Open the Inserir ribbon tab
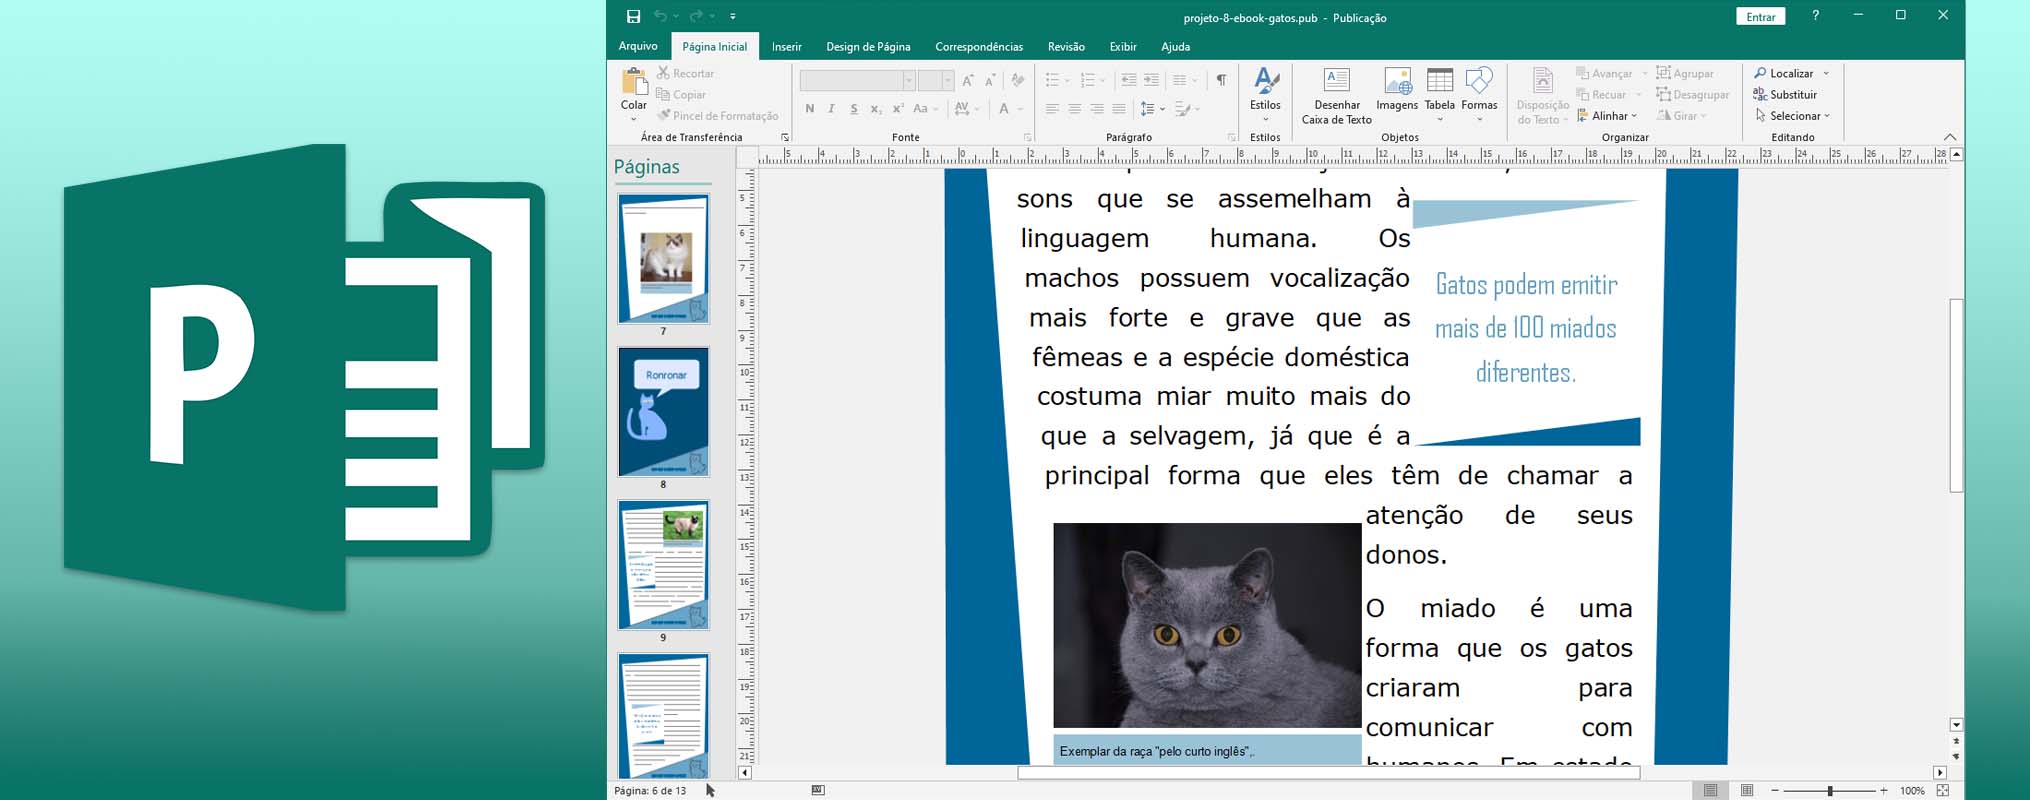The height and width of the screenshot is (800, 2030). (786, 47)
